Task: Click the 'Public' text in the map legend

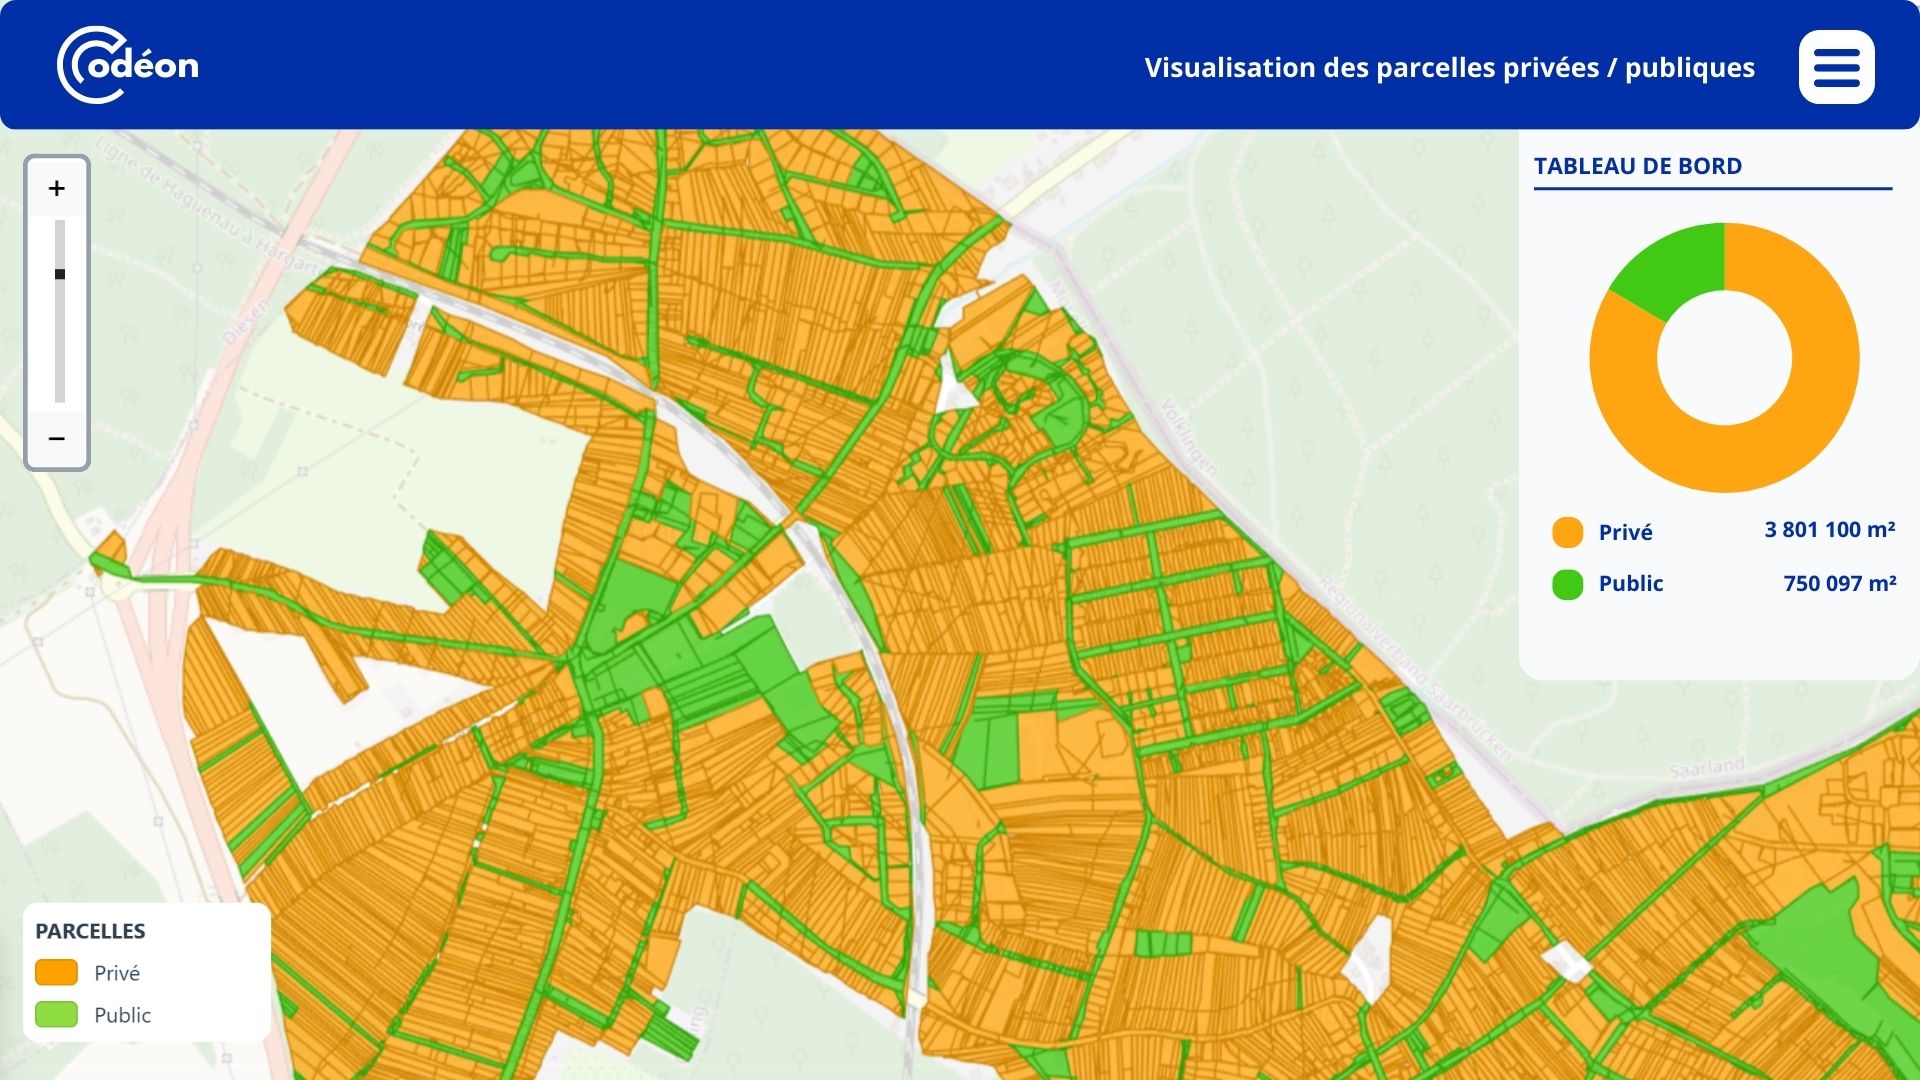Action: click(x=122, y=1015)
